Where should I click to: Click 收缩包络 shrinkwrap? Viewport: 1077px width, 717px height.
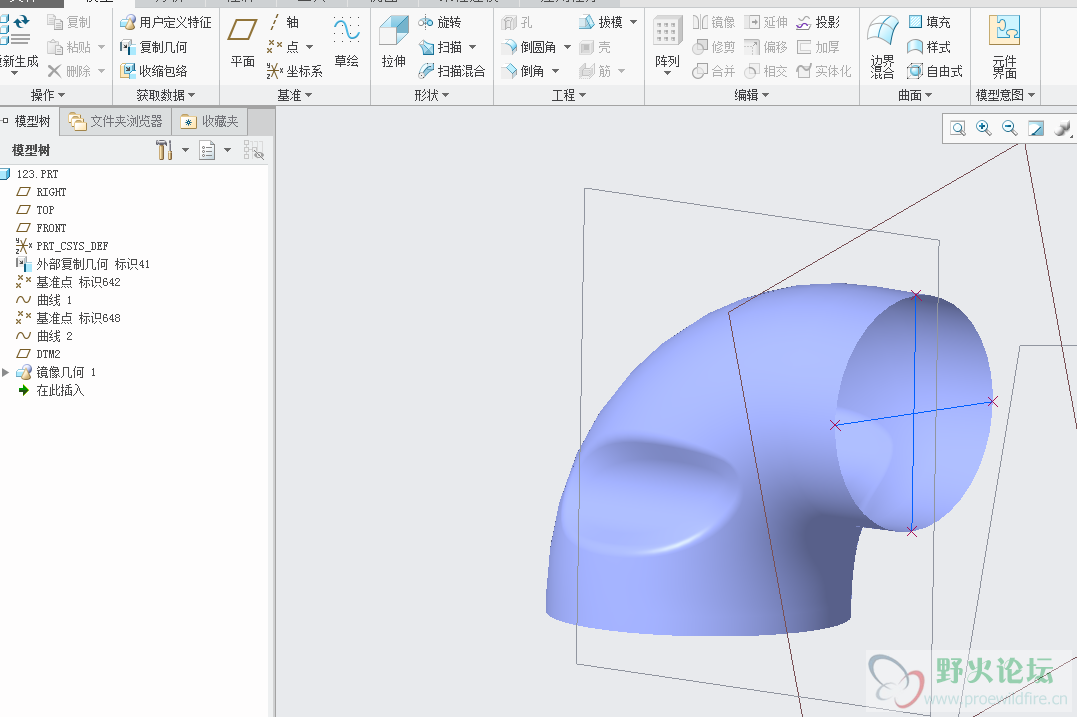[154, 71]
